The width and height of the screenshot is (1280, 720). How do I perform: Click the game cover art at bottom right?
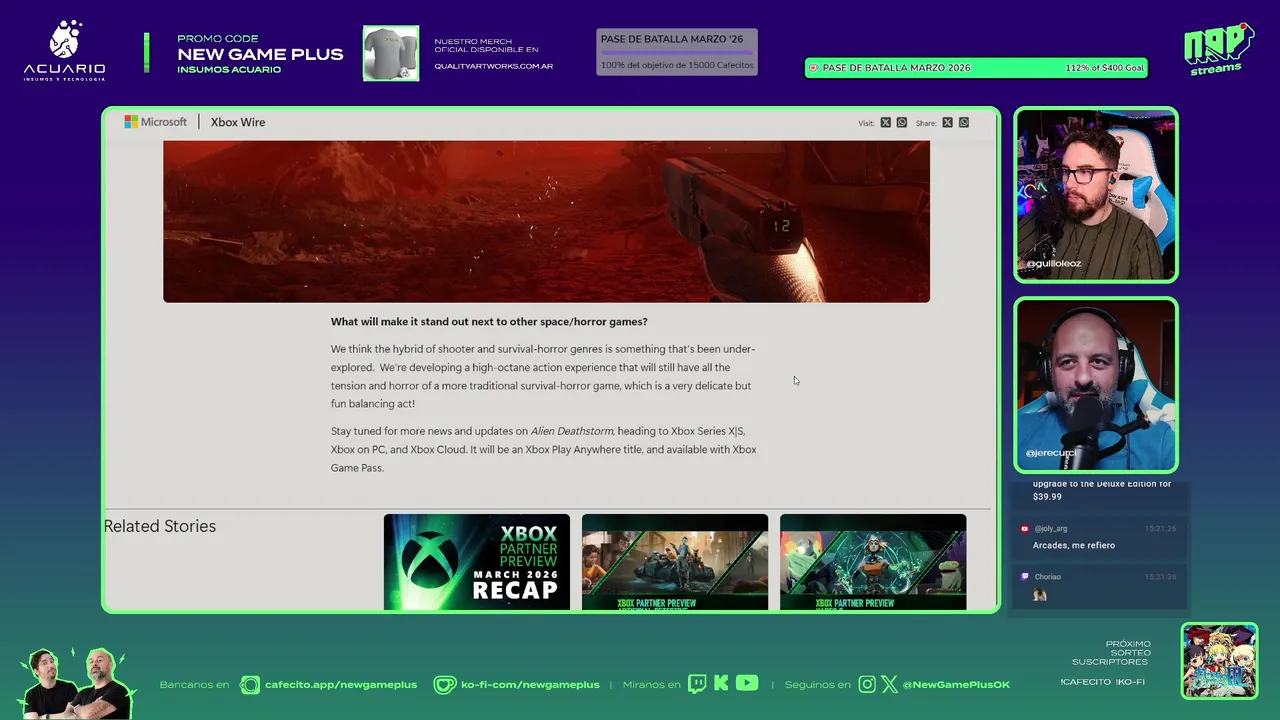[1219, 661]
